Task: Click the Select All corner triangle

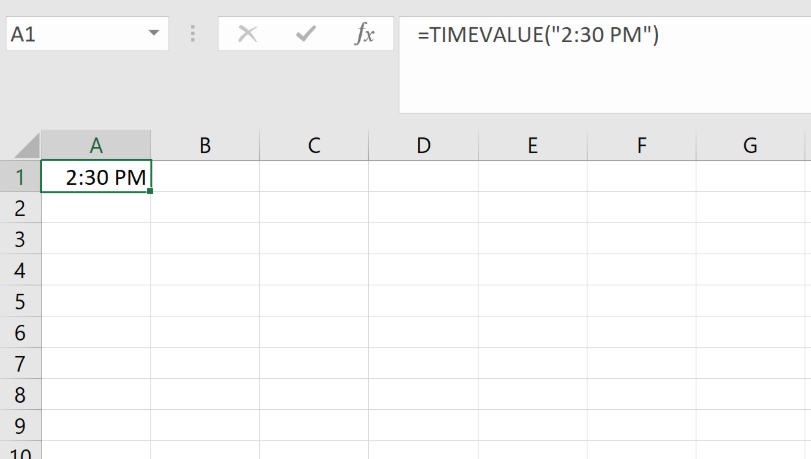Action: (24, 145)
